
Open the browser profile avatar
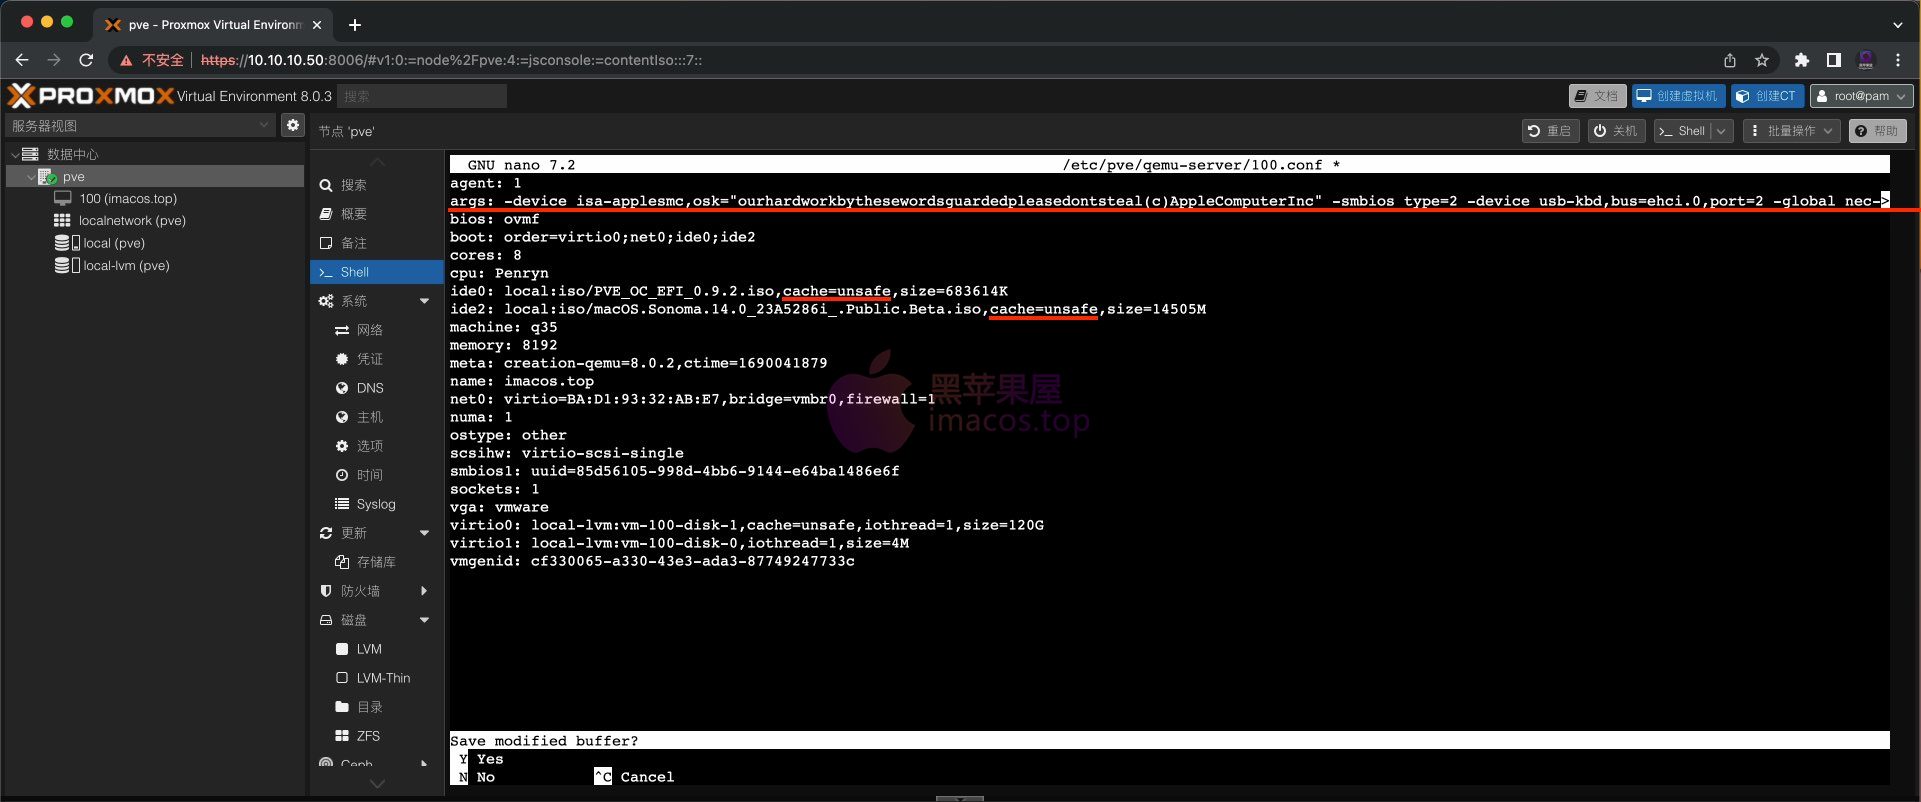pos(1866,60)
